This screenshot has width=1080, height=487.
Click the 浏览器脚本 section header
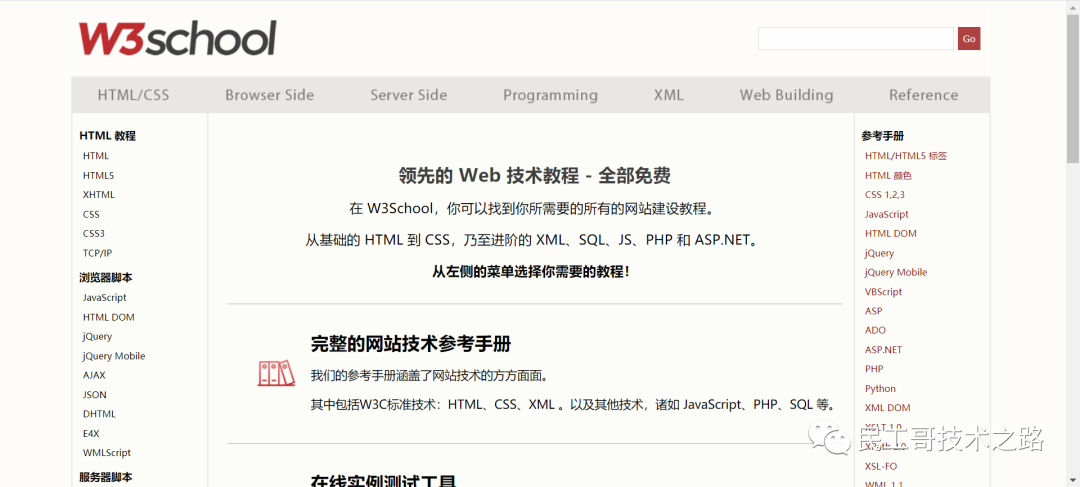coord(106,278)
